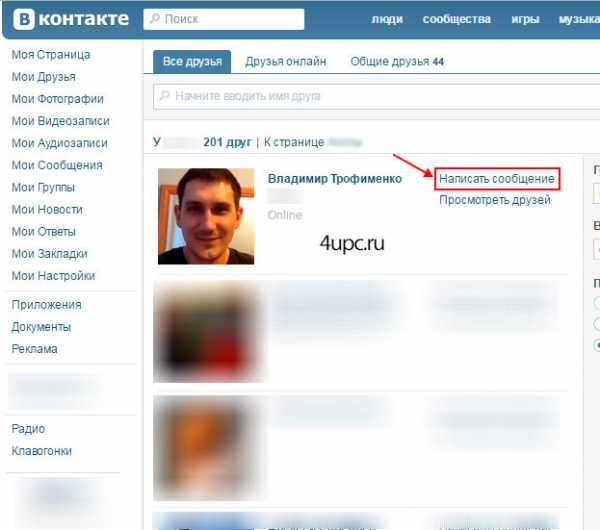600x530 pixels.
Task: Click the VKontakte logo
Action: [x=71, y=19]
